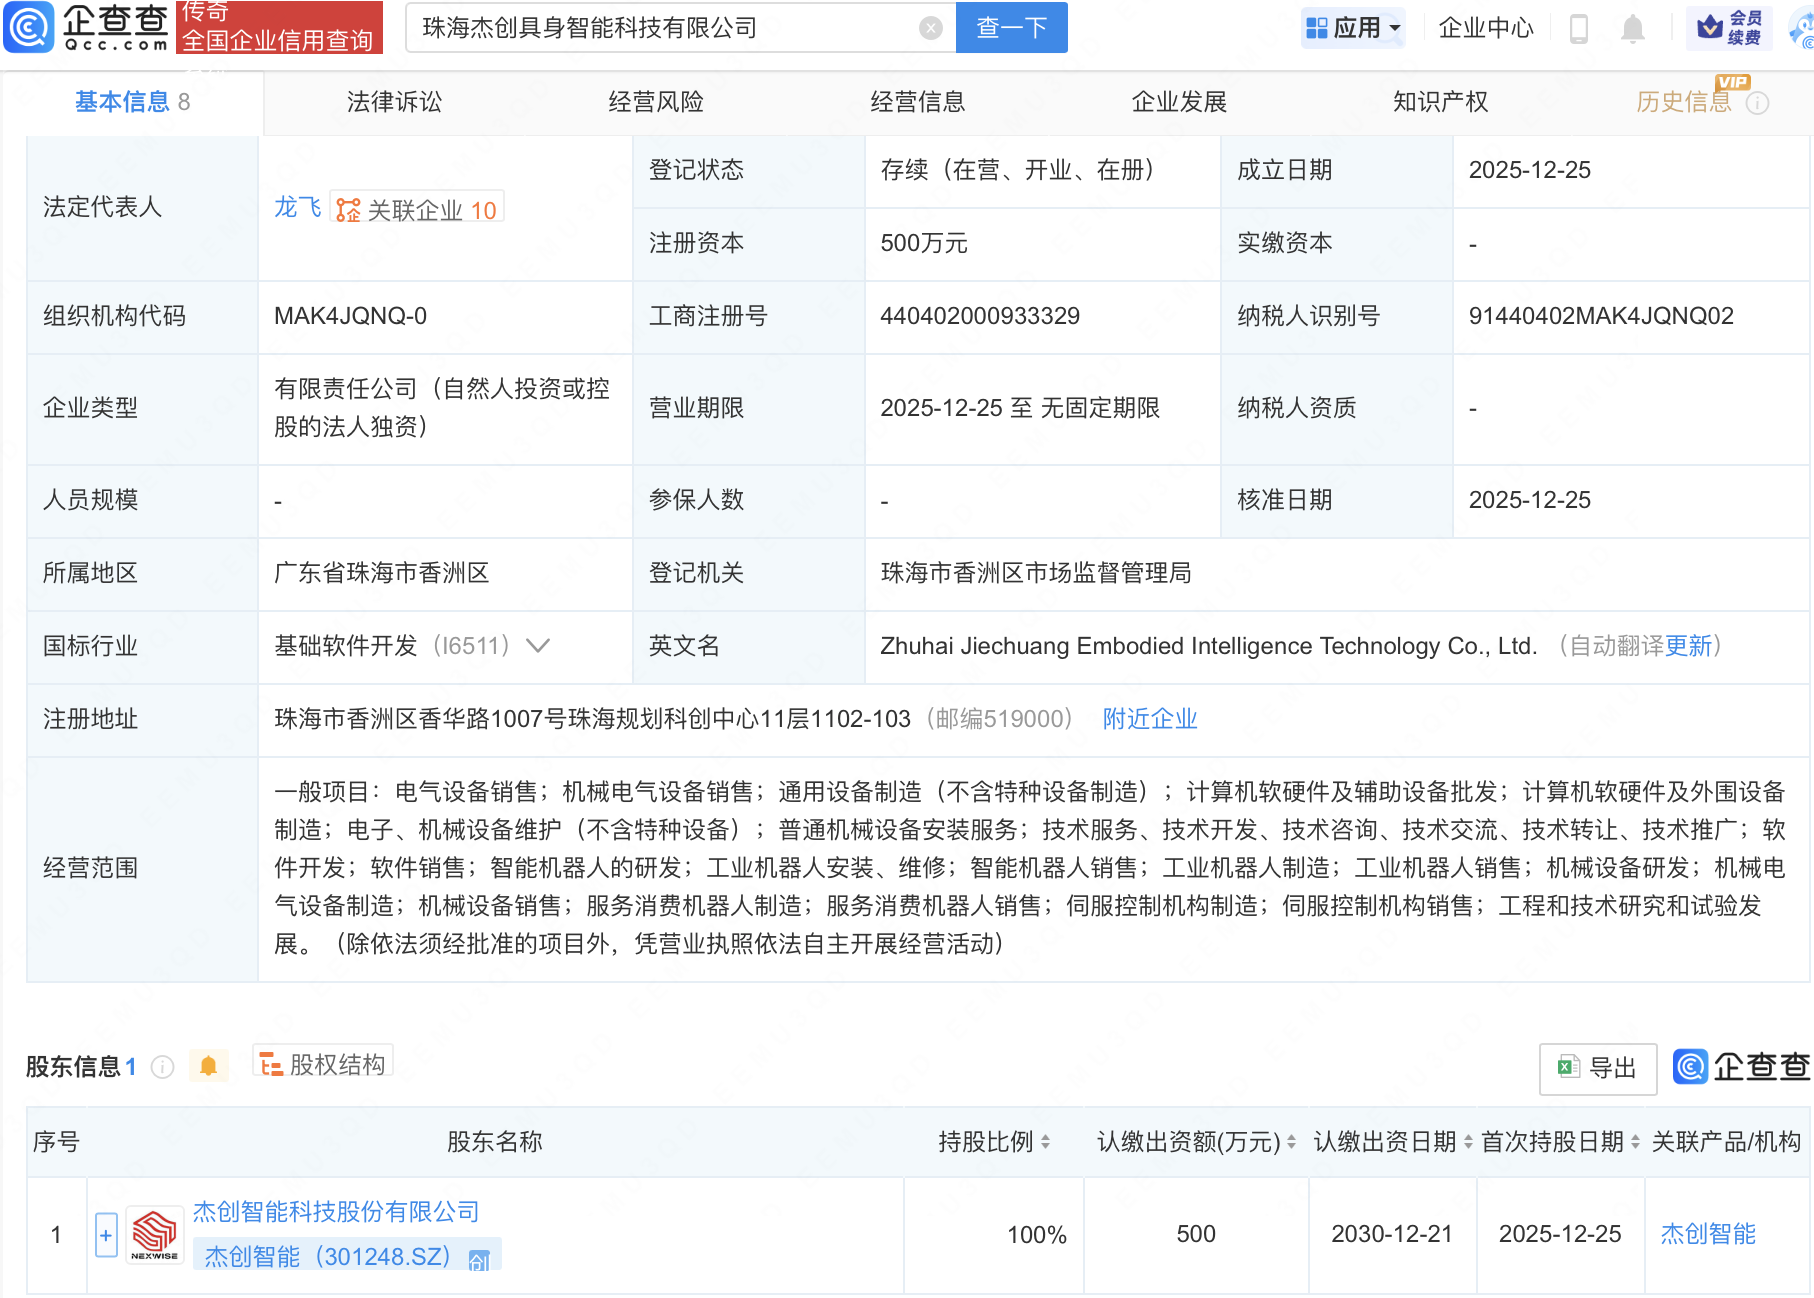The image size is (1814, 1298).
Task: Expand shareholder row with the plus button
Action: 106,1234
